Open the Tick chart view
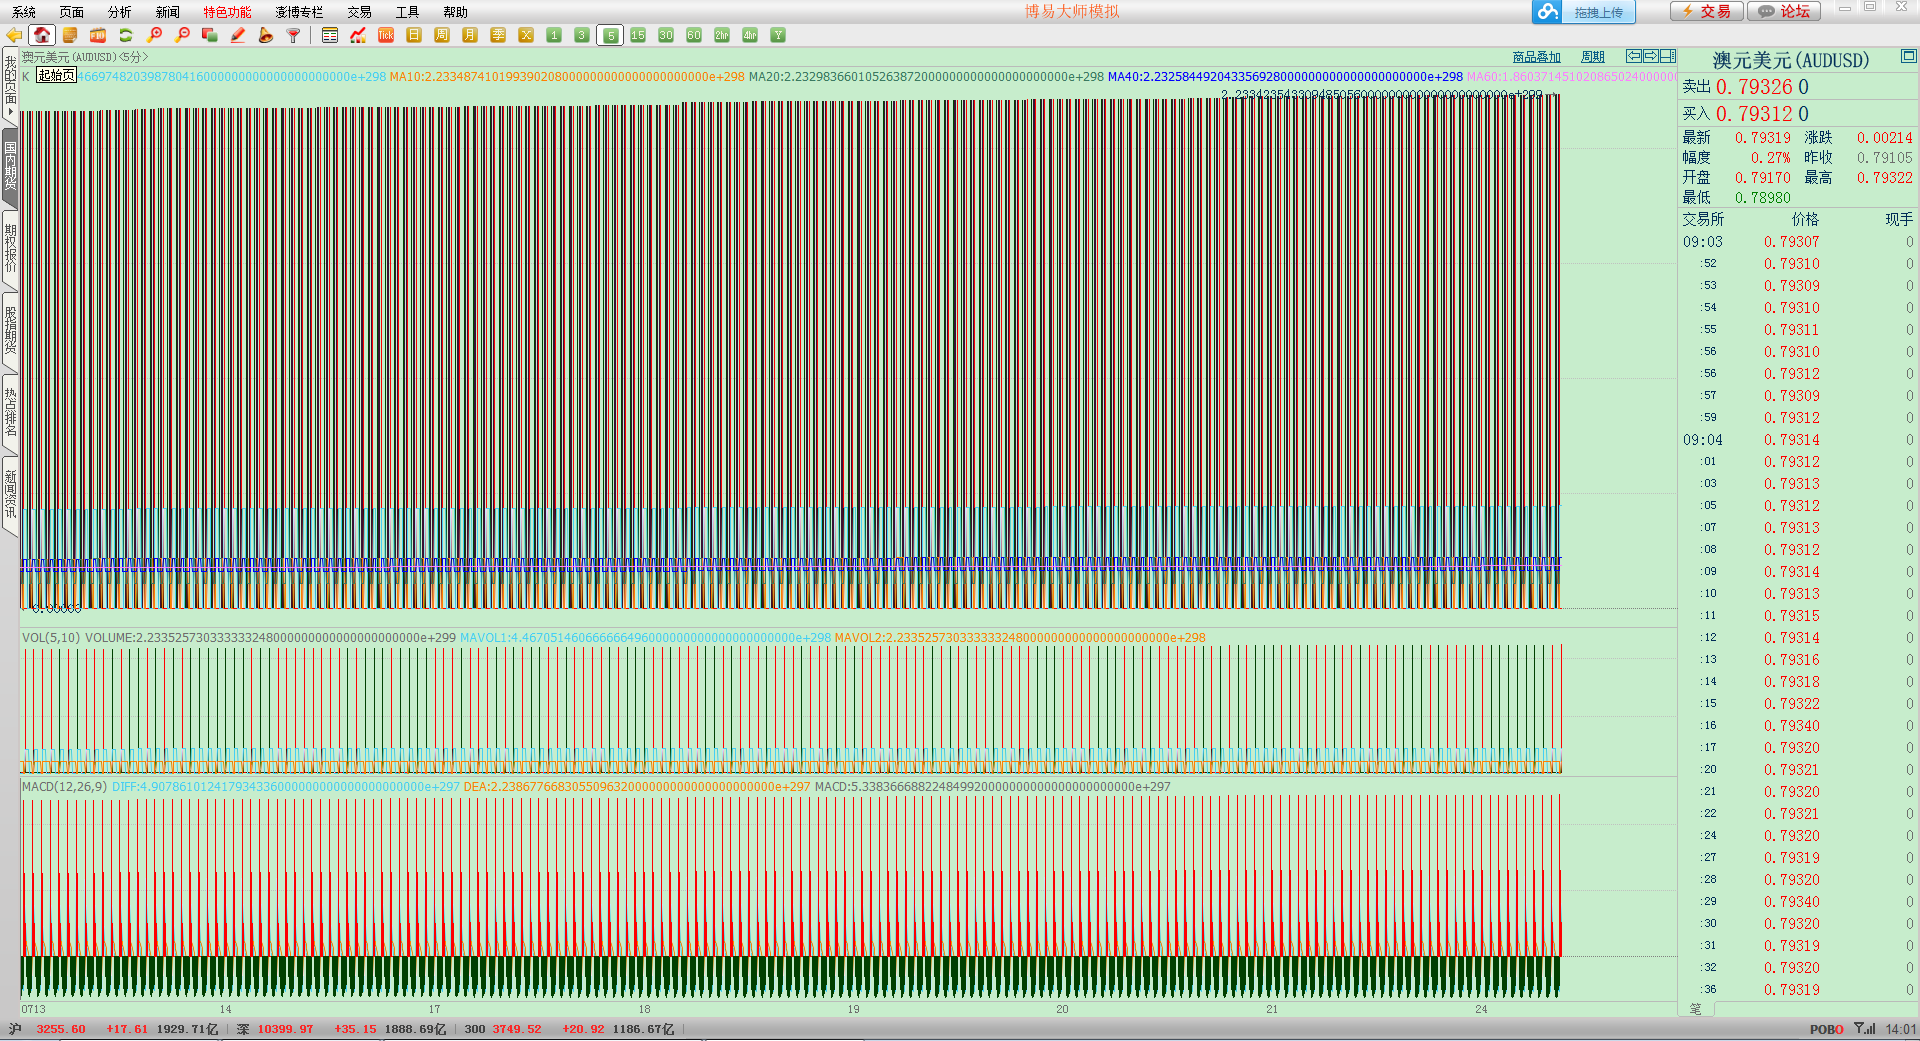The height and width of the screenshot is (1041, 1920). coord(386,35)
